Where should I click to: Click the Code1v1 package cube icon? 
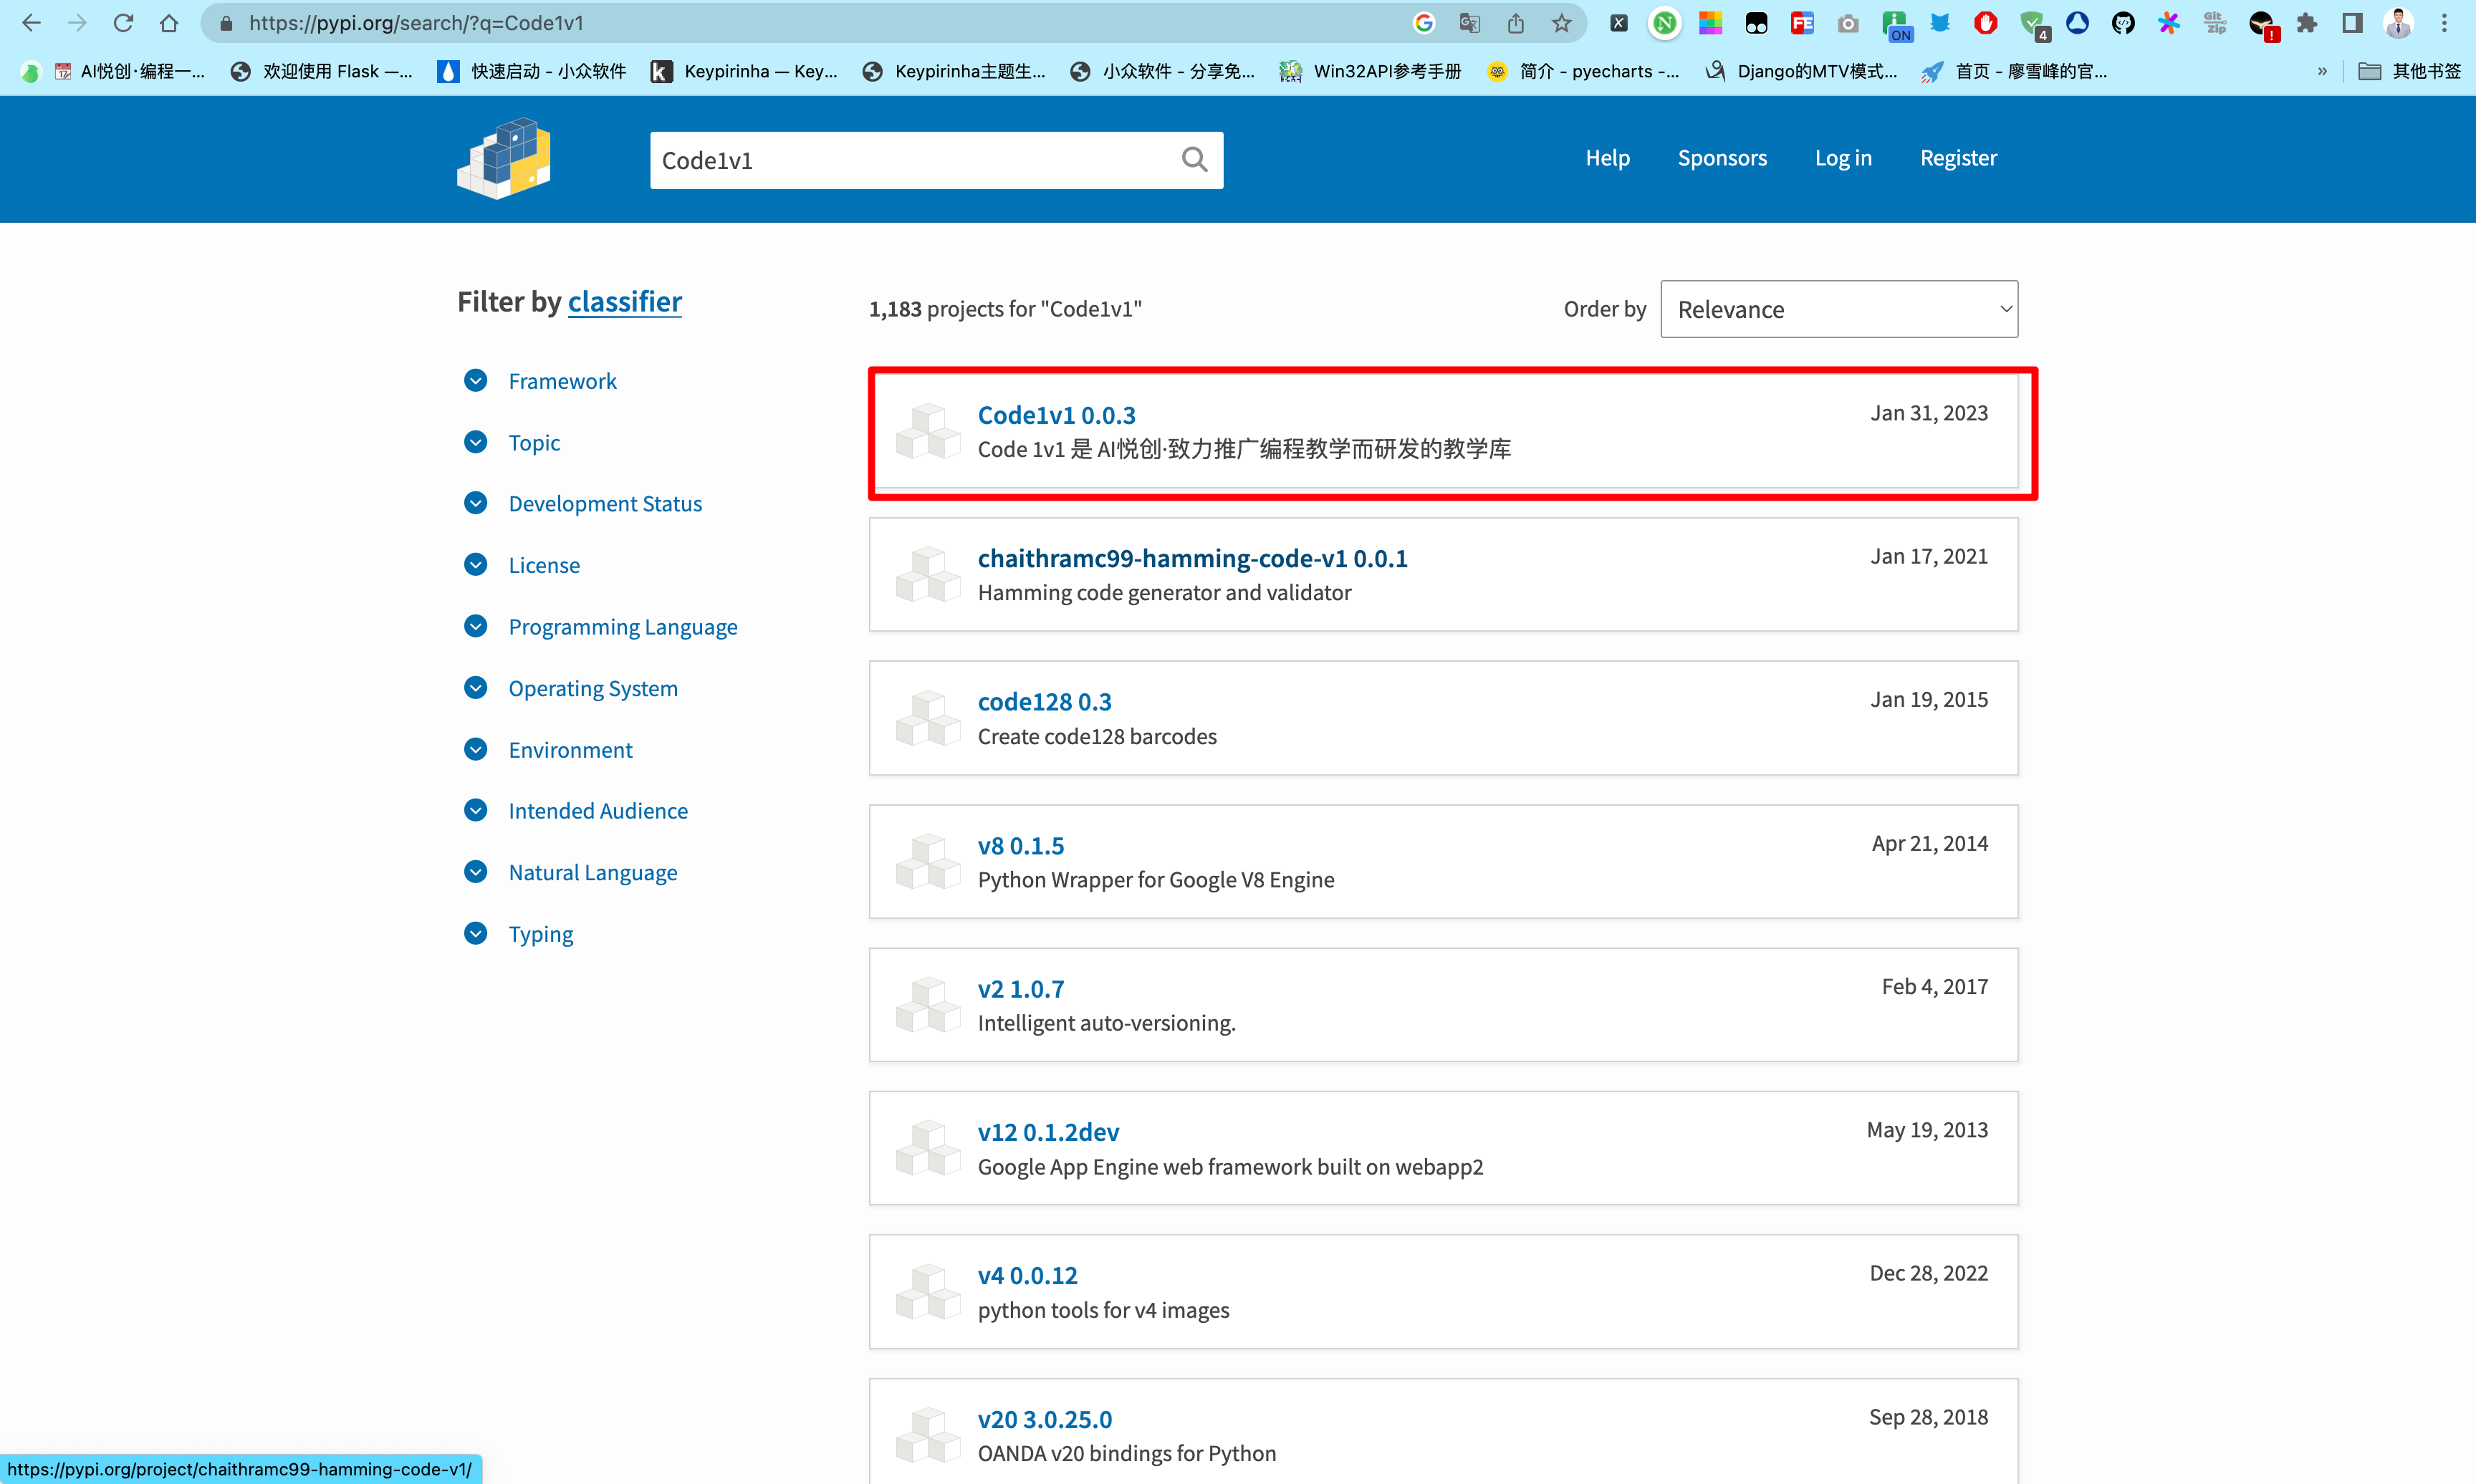click(x=927, y=431)
